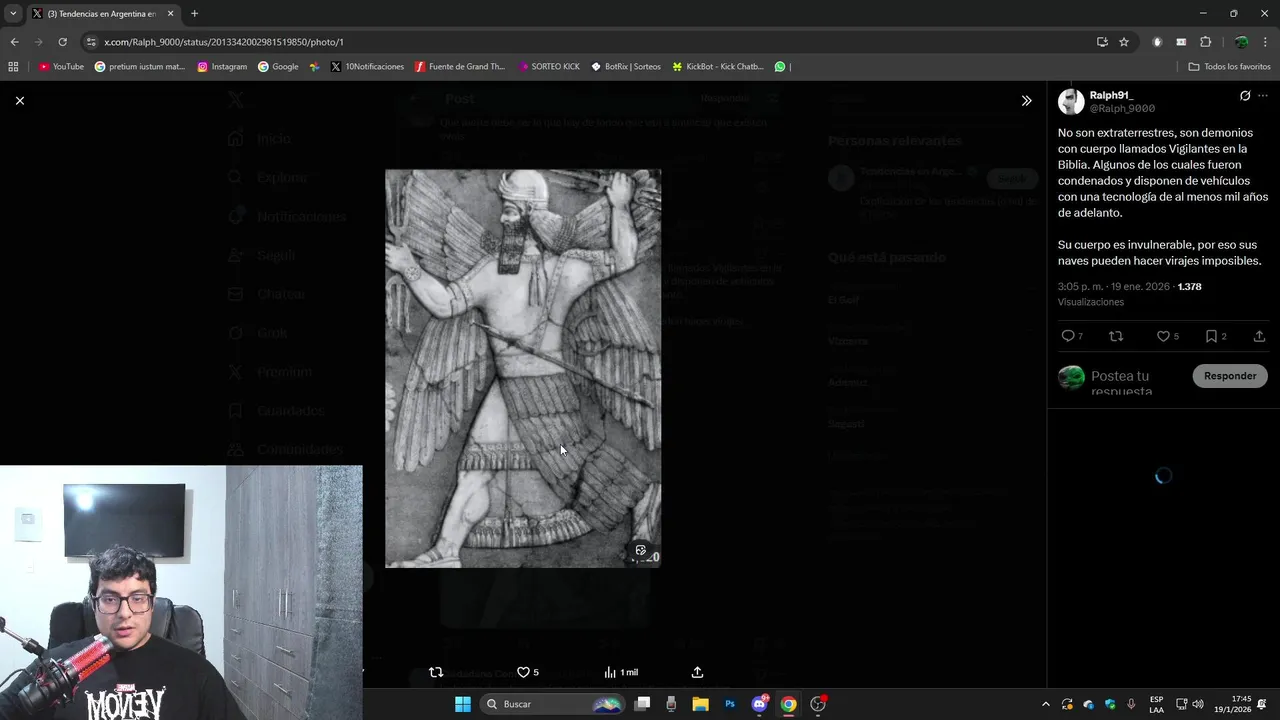Expand the Todos los favoritos folder

(1229, 67)
